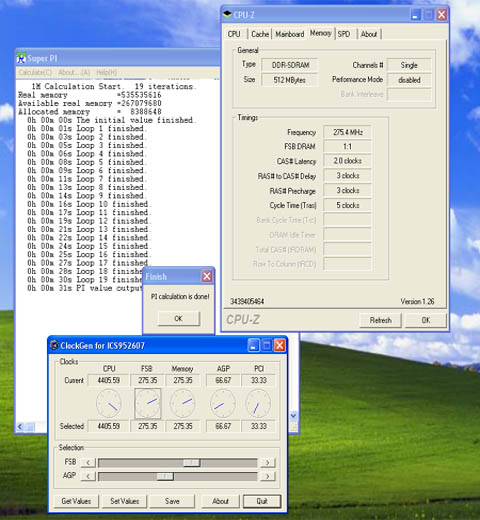Click the FSB slider left arrow
The height and width of the screenshot is (520, 480).
[88, 463]
